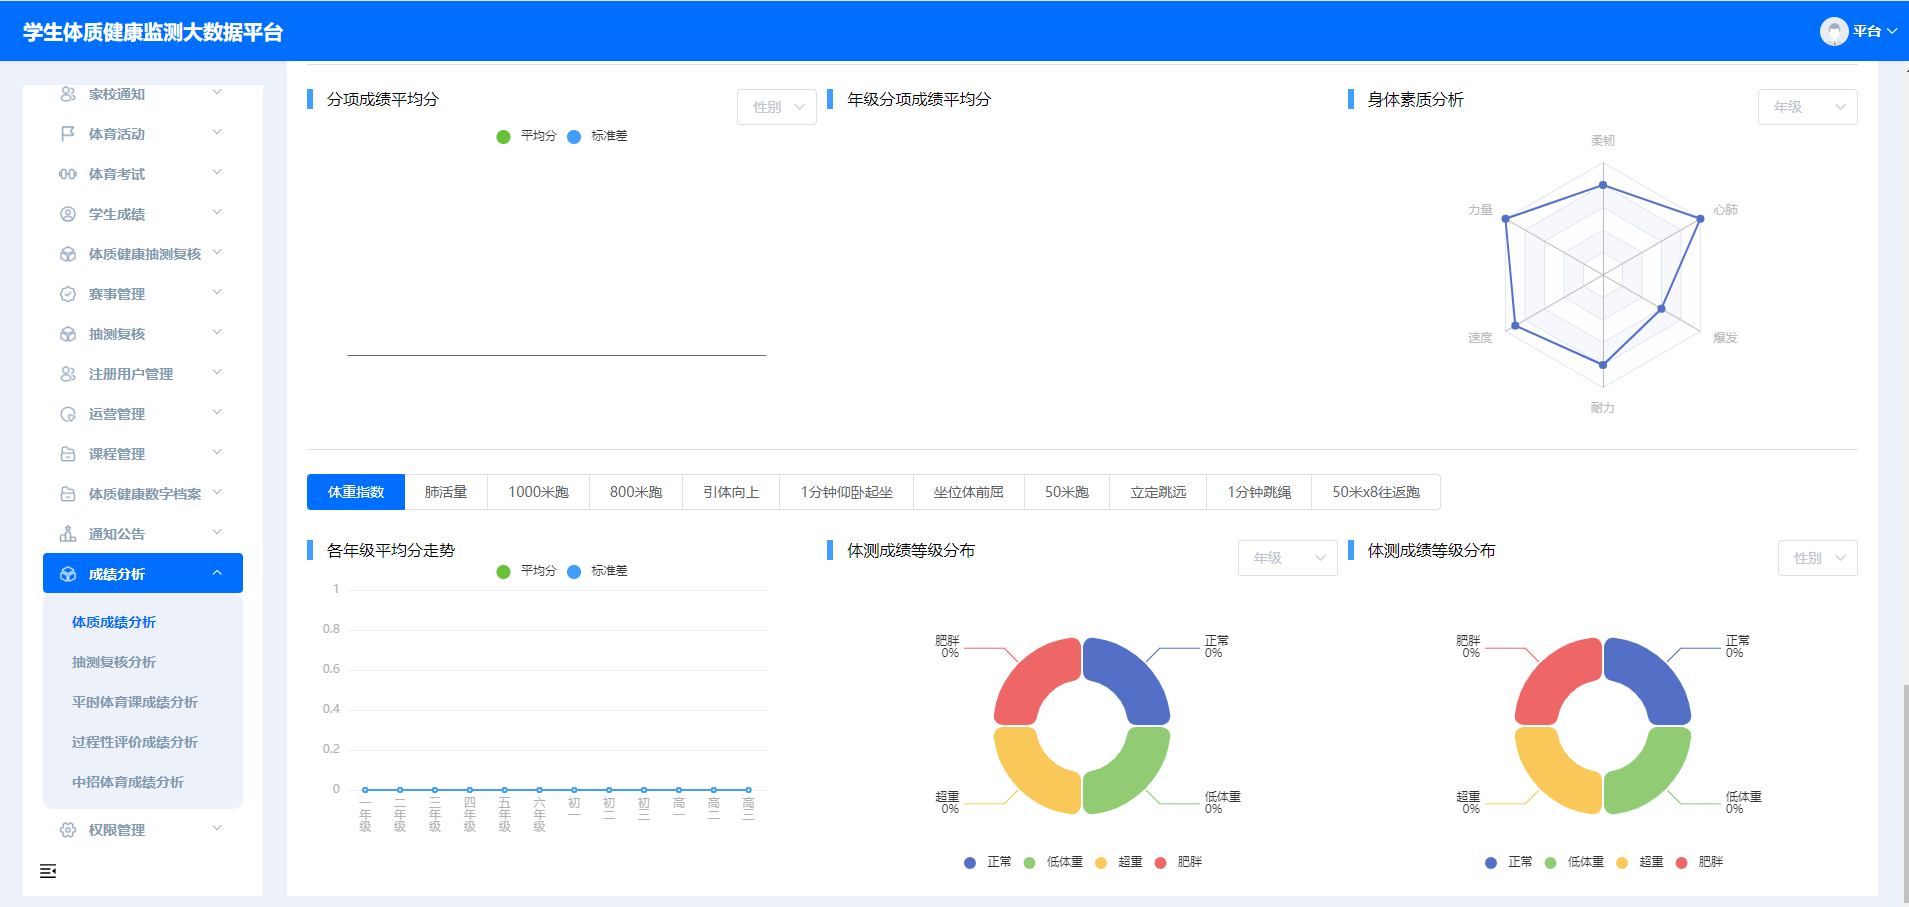Click the folder icon beside 课程管理
Screen dimensions: 1909x907
(x=68, y=454)
